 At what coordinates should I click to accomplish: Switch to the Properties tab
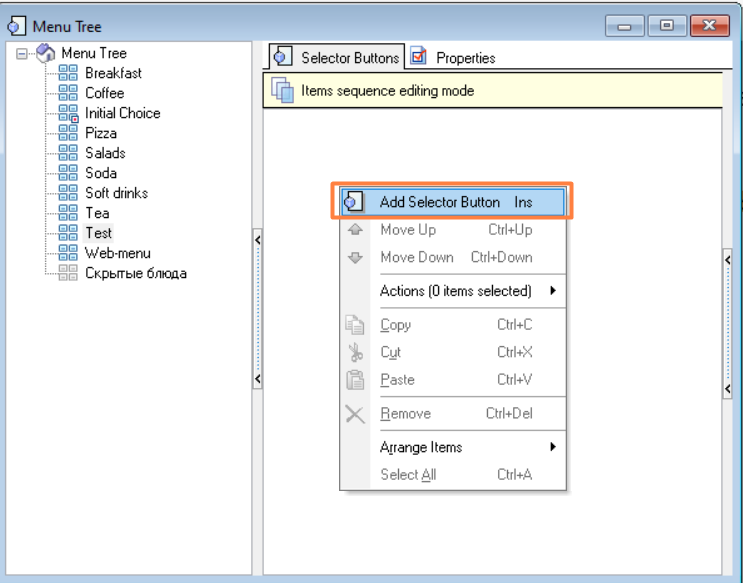click(464, 58)
